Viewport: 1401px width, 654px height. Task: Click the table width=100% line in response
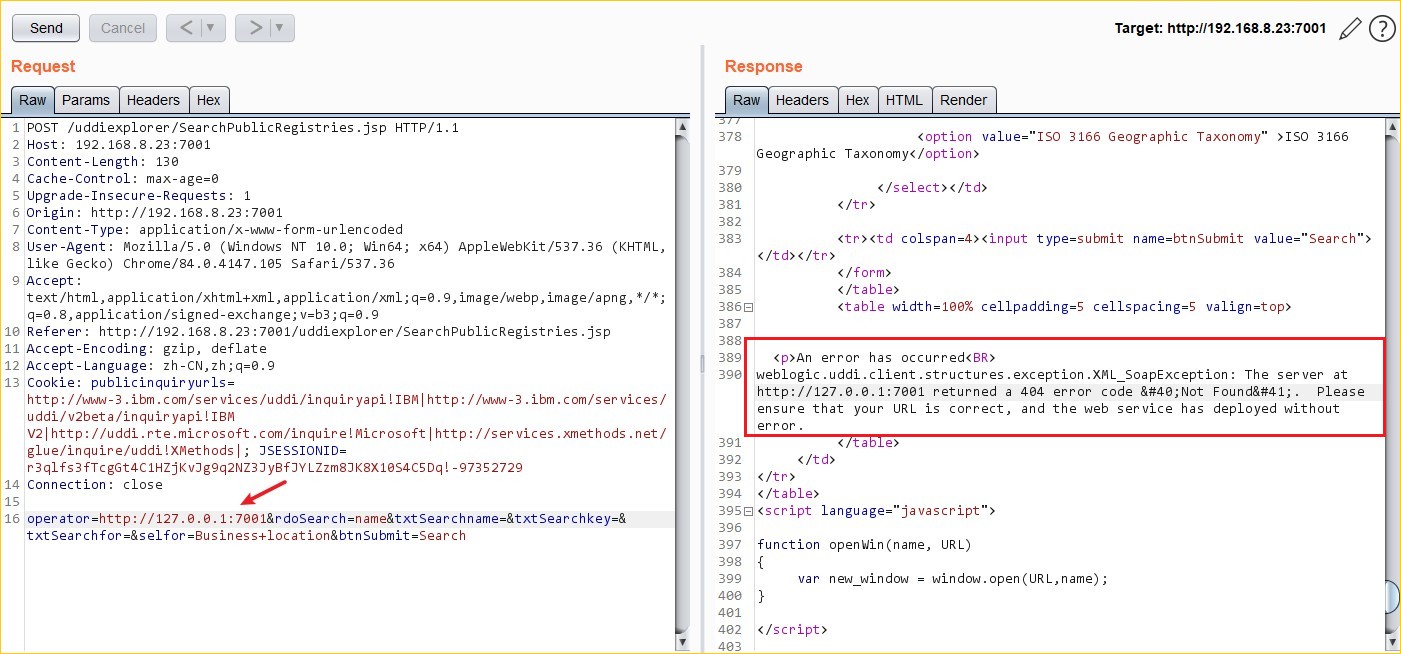pos(1064,307)
